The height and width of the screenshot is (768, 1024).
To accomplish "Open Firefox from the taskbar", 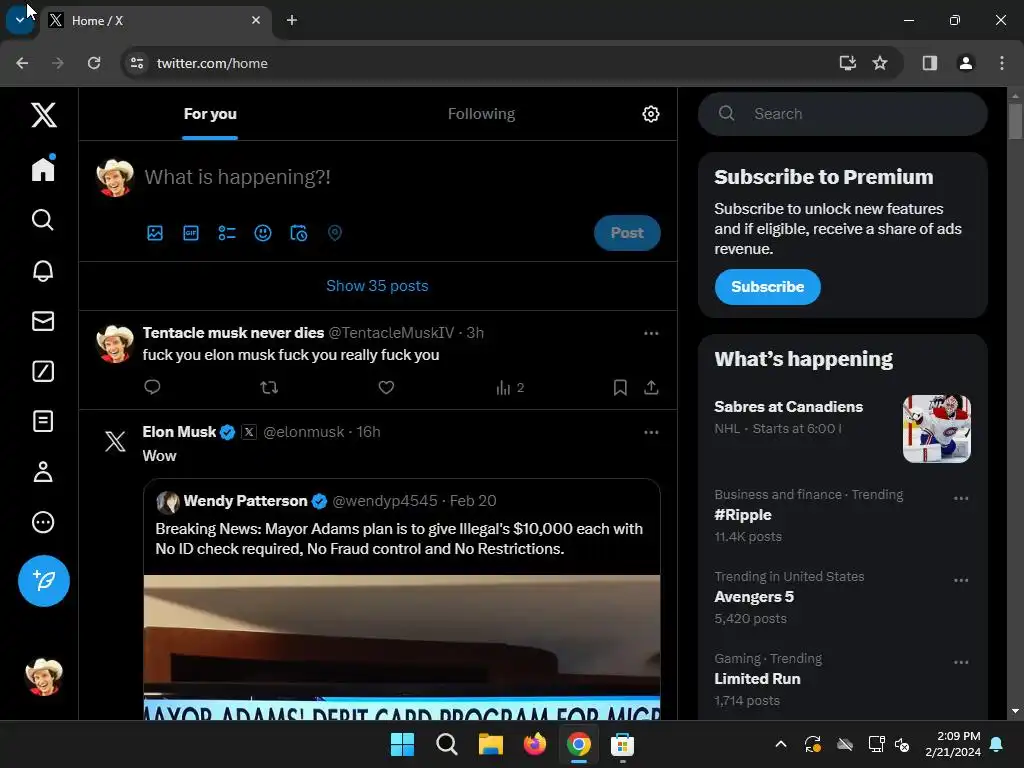I will tap(534, 744).
